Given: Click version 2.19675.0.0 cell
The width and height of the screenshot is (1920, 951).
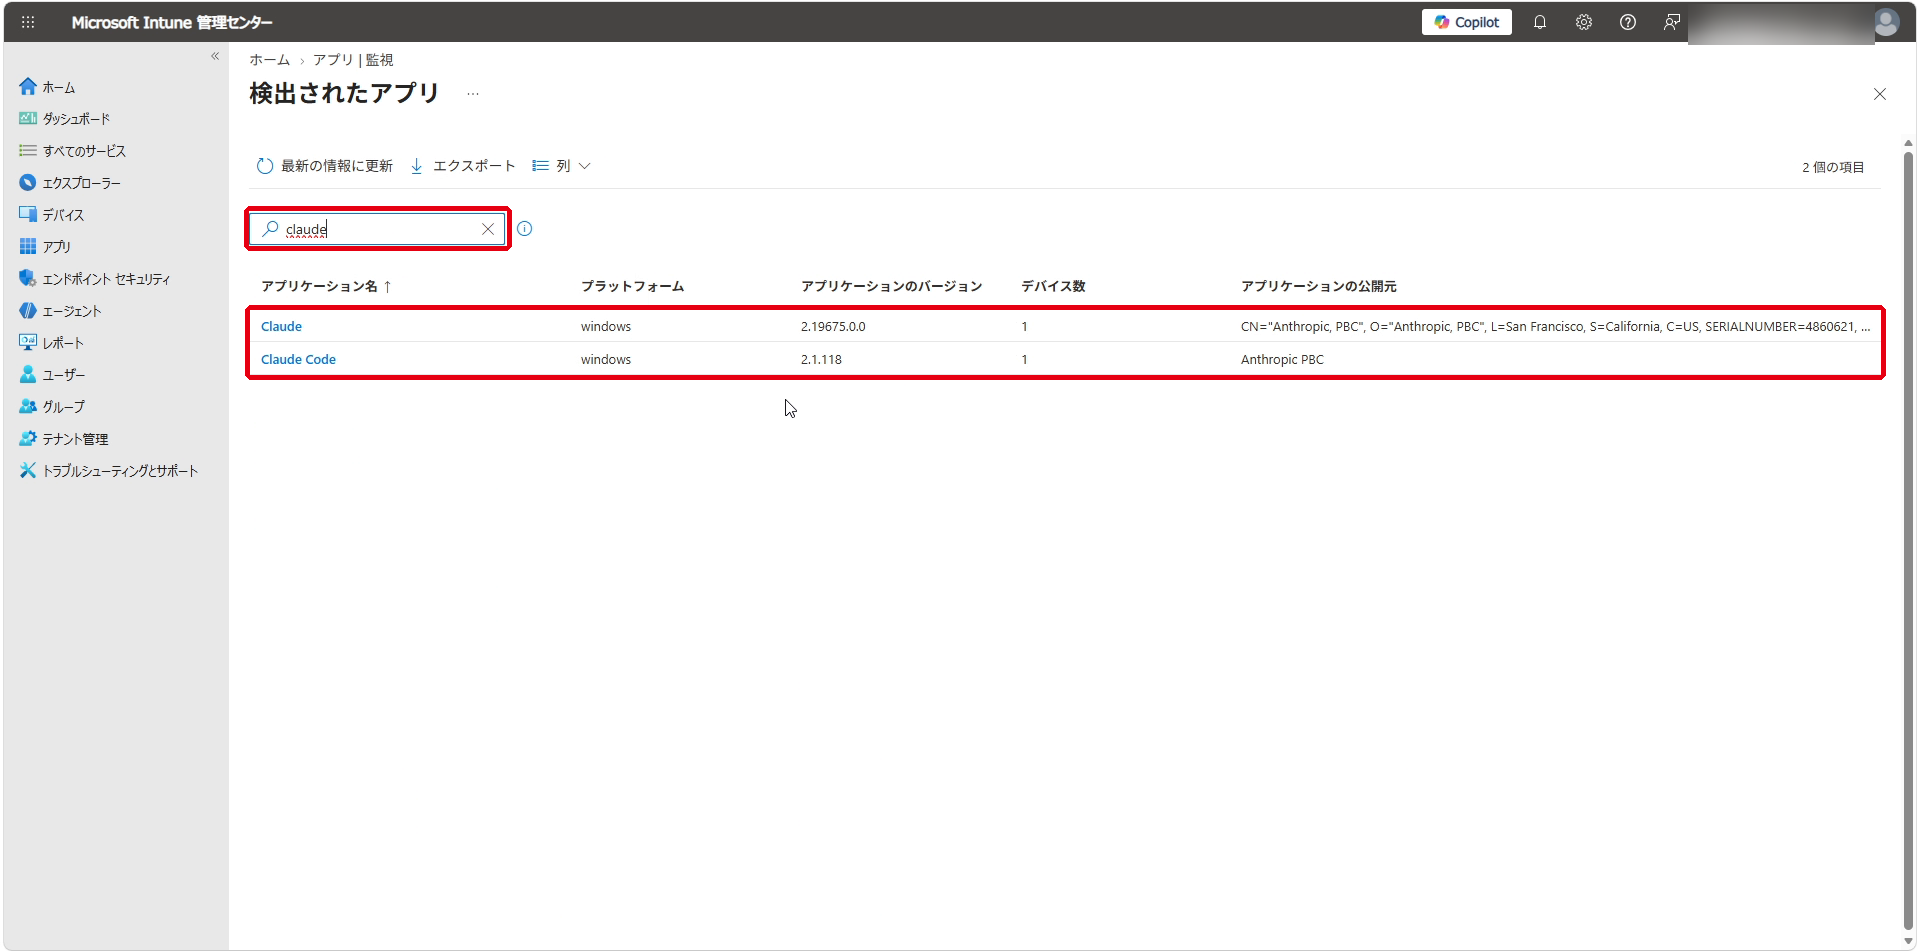Looking at the screenshot, I should coord(833,326).
